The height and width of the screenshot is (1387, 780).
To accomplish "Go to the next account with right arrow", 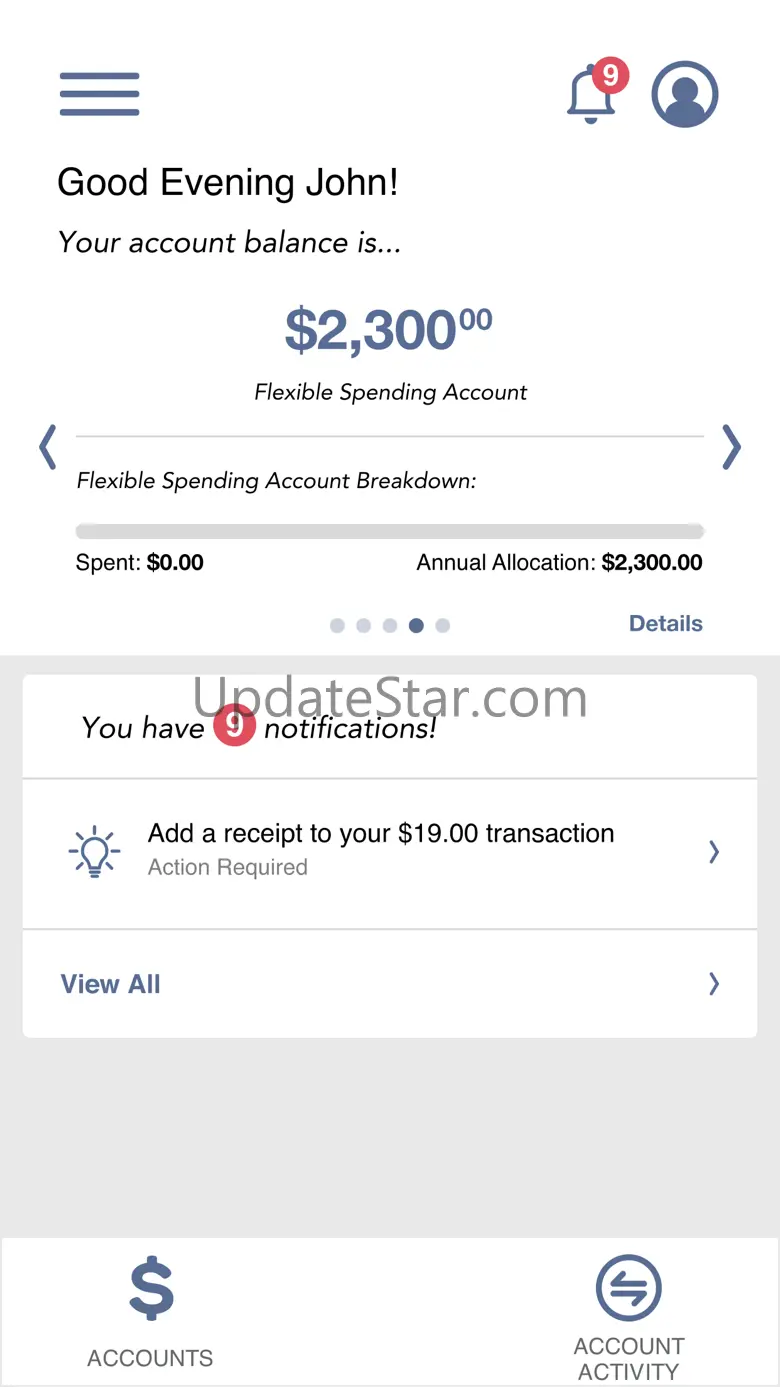I will click(x=732, y=447).
